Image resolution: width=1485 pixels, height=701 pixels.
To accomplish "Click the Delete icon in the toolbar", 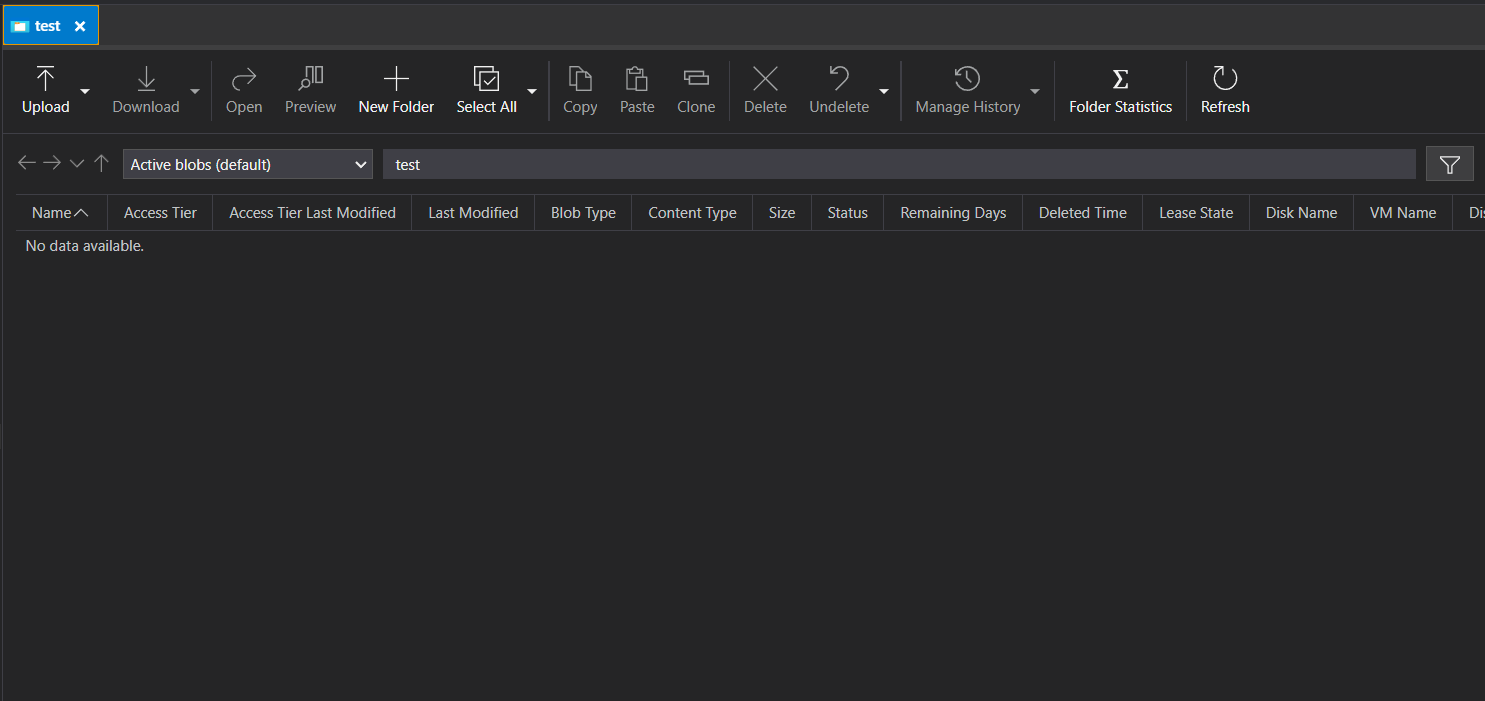I will point(765,89).
